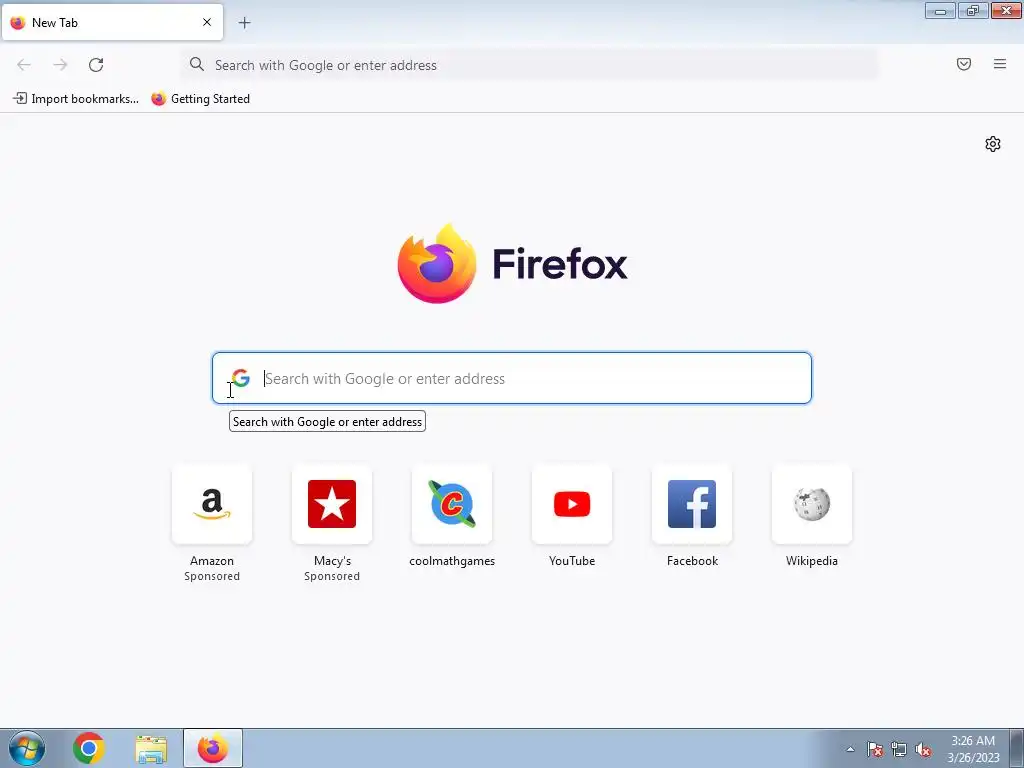This screenshot has width=1024, height=768.
Task: Open the Getting Started bookmark
Action: tap(200, 99)
